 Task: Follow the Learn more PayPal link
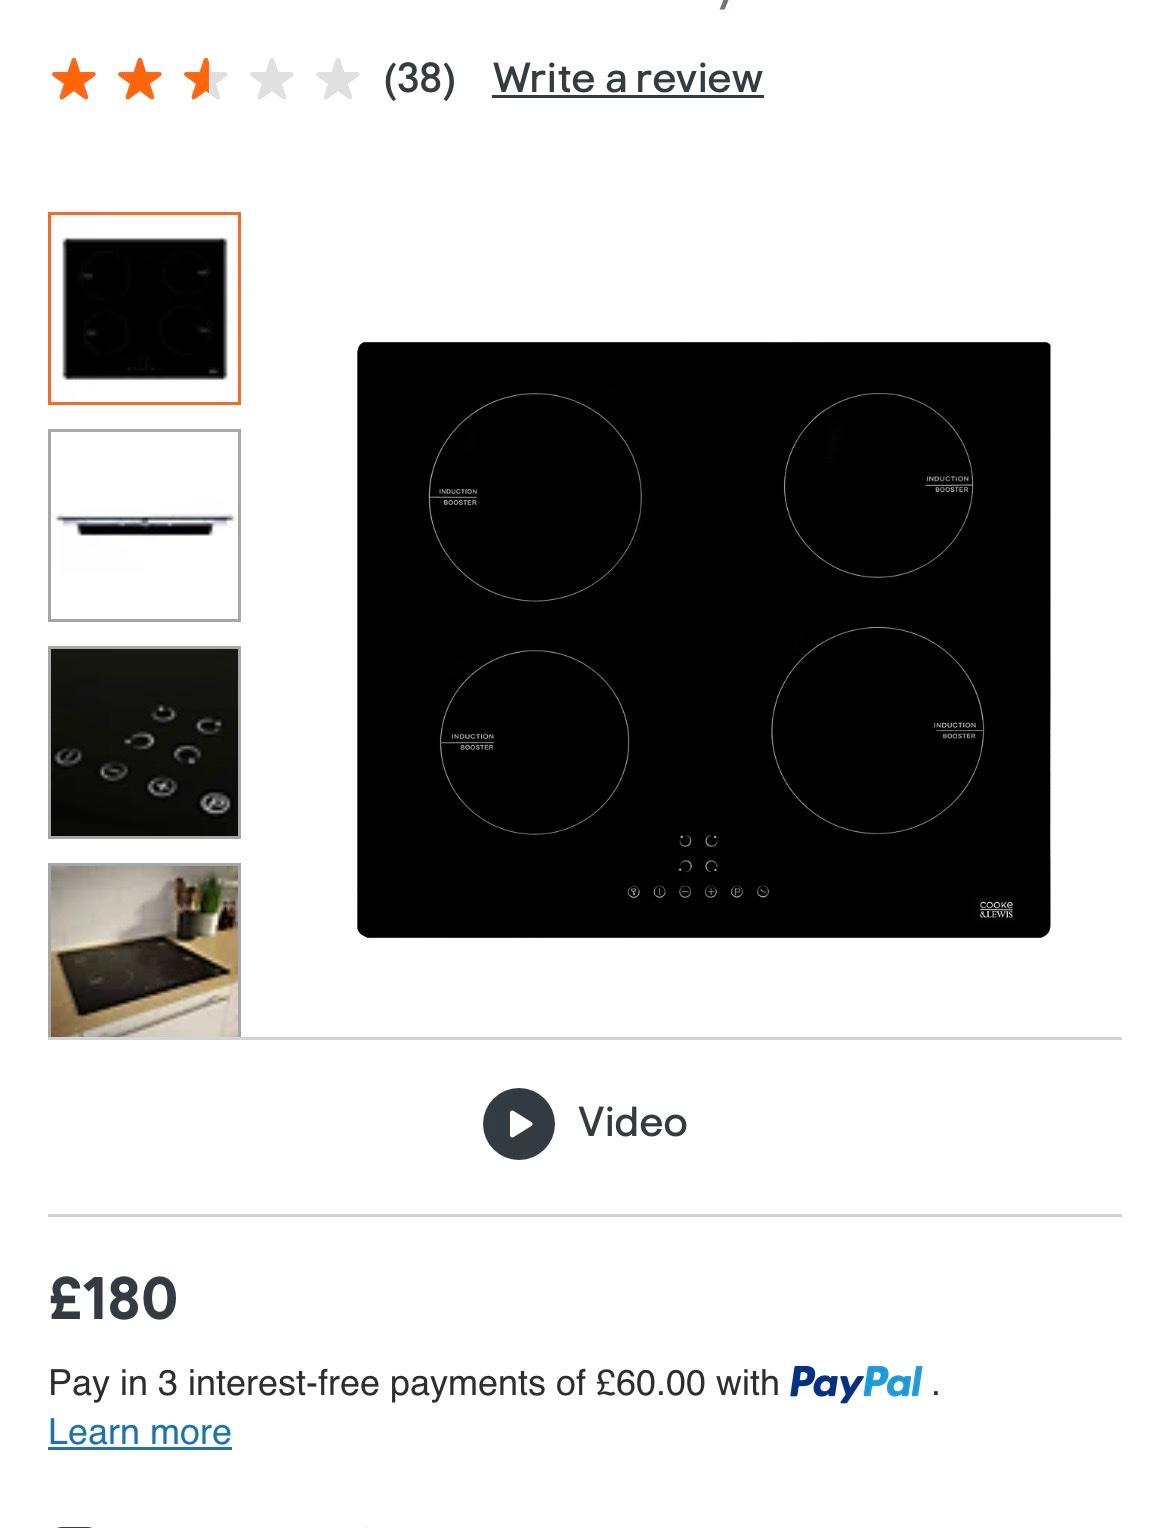(140, 1432)
